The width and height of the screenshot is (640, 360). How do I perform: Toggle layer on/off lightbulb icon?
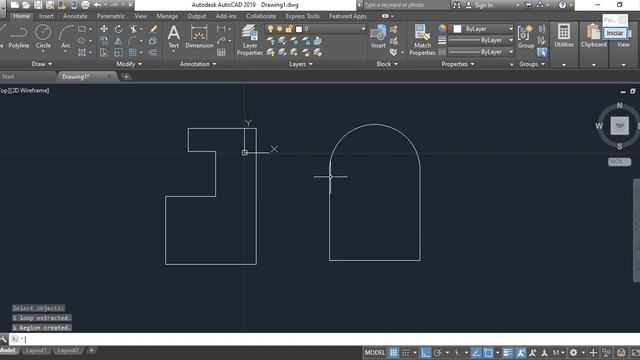coord(270,29)
